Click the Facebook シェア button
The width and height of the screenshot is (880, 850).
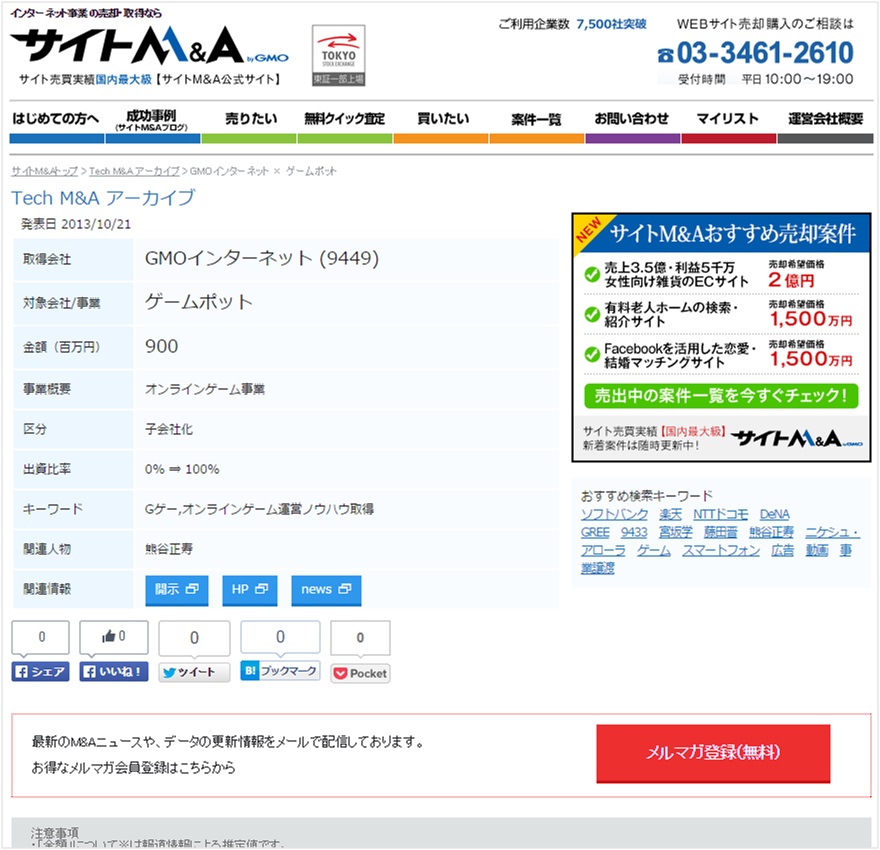pyautogui.click(x=40, y=672)
